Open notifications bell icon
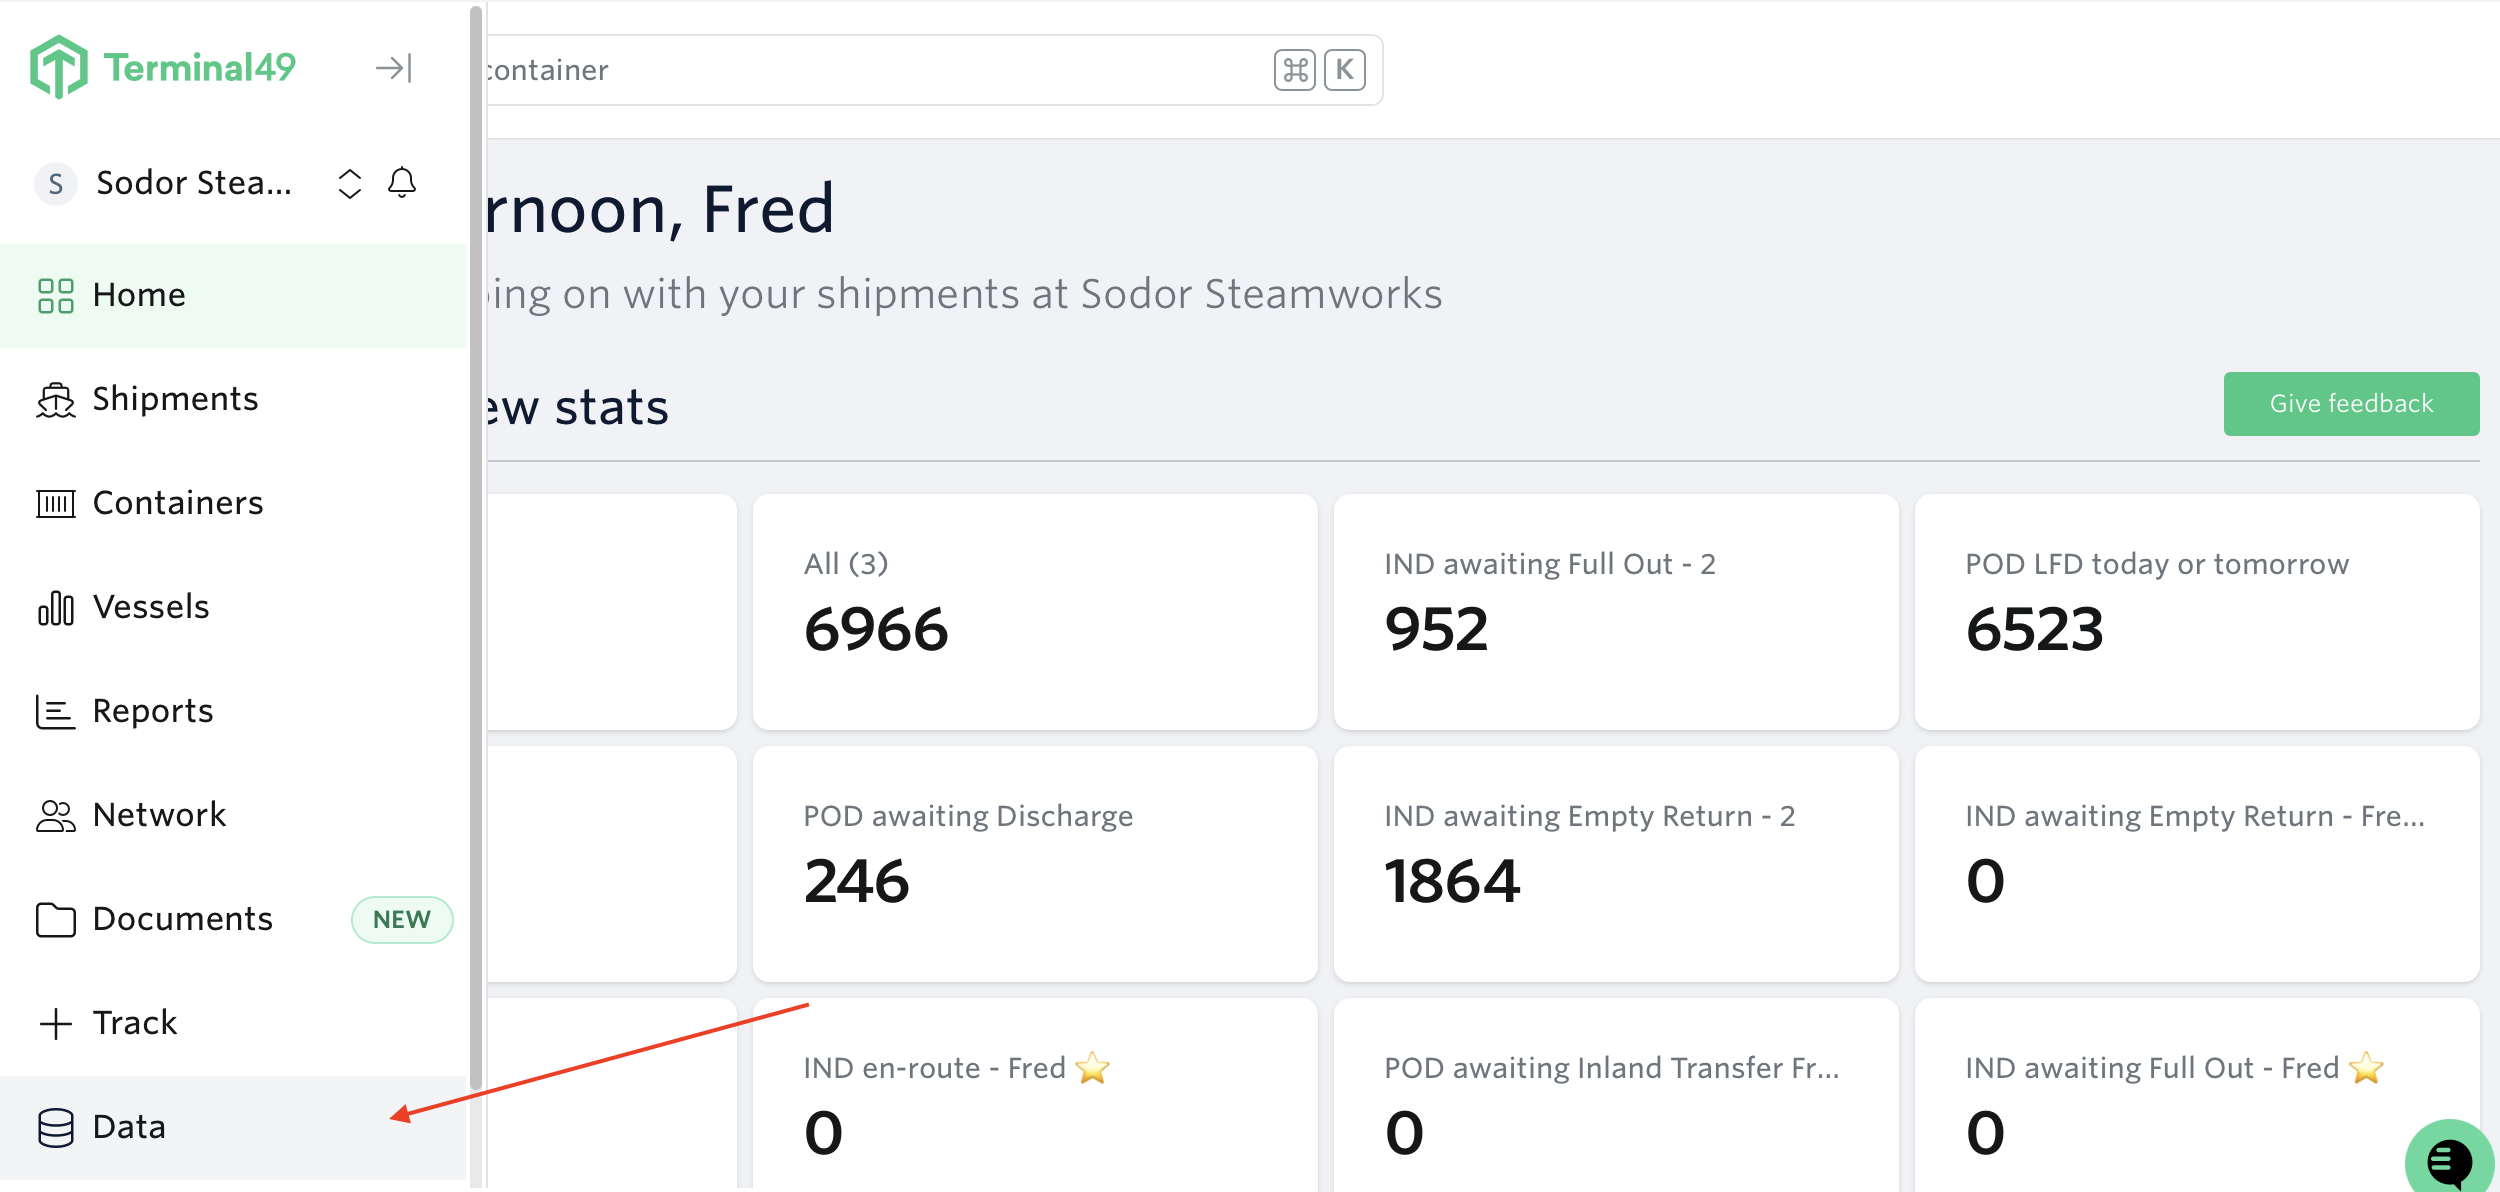2500x1192 pixels. [402, 183]
